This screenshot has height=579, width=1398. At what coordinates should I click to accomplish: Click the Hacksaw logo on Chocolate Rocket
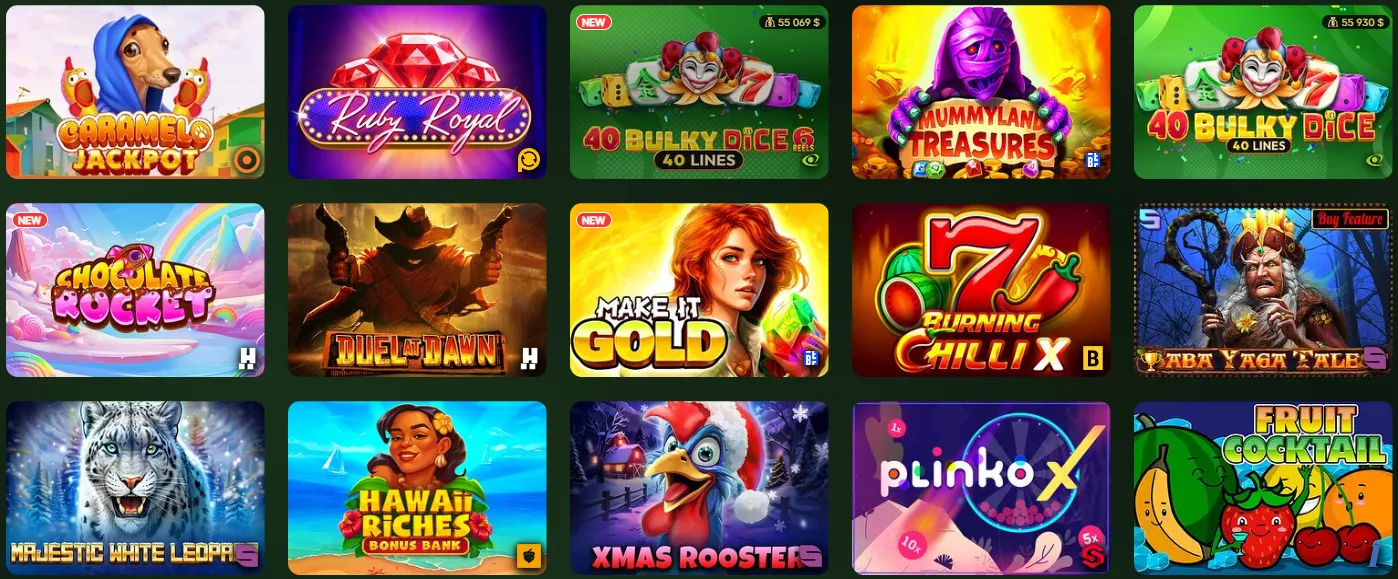[247, 357]
